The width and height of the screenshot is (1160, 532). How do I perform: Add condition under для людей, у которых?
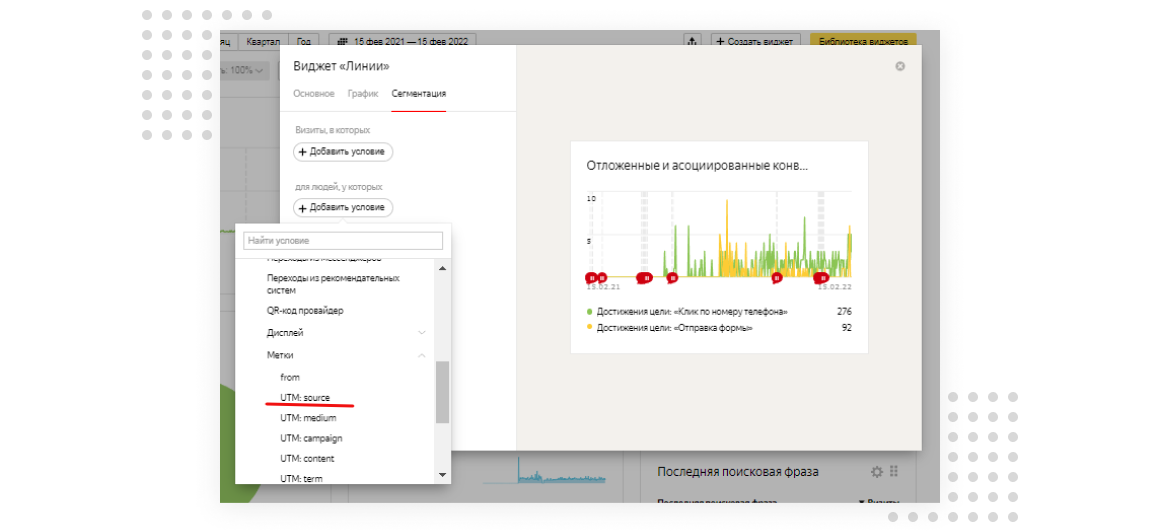(x=343, y=207)
